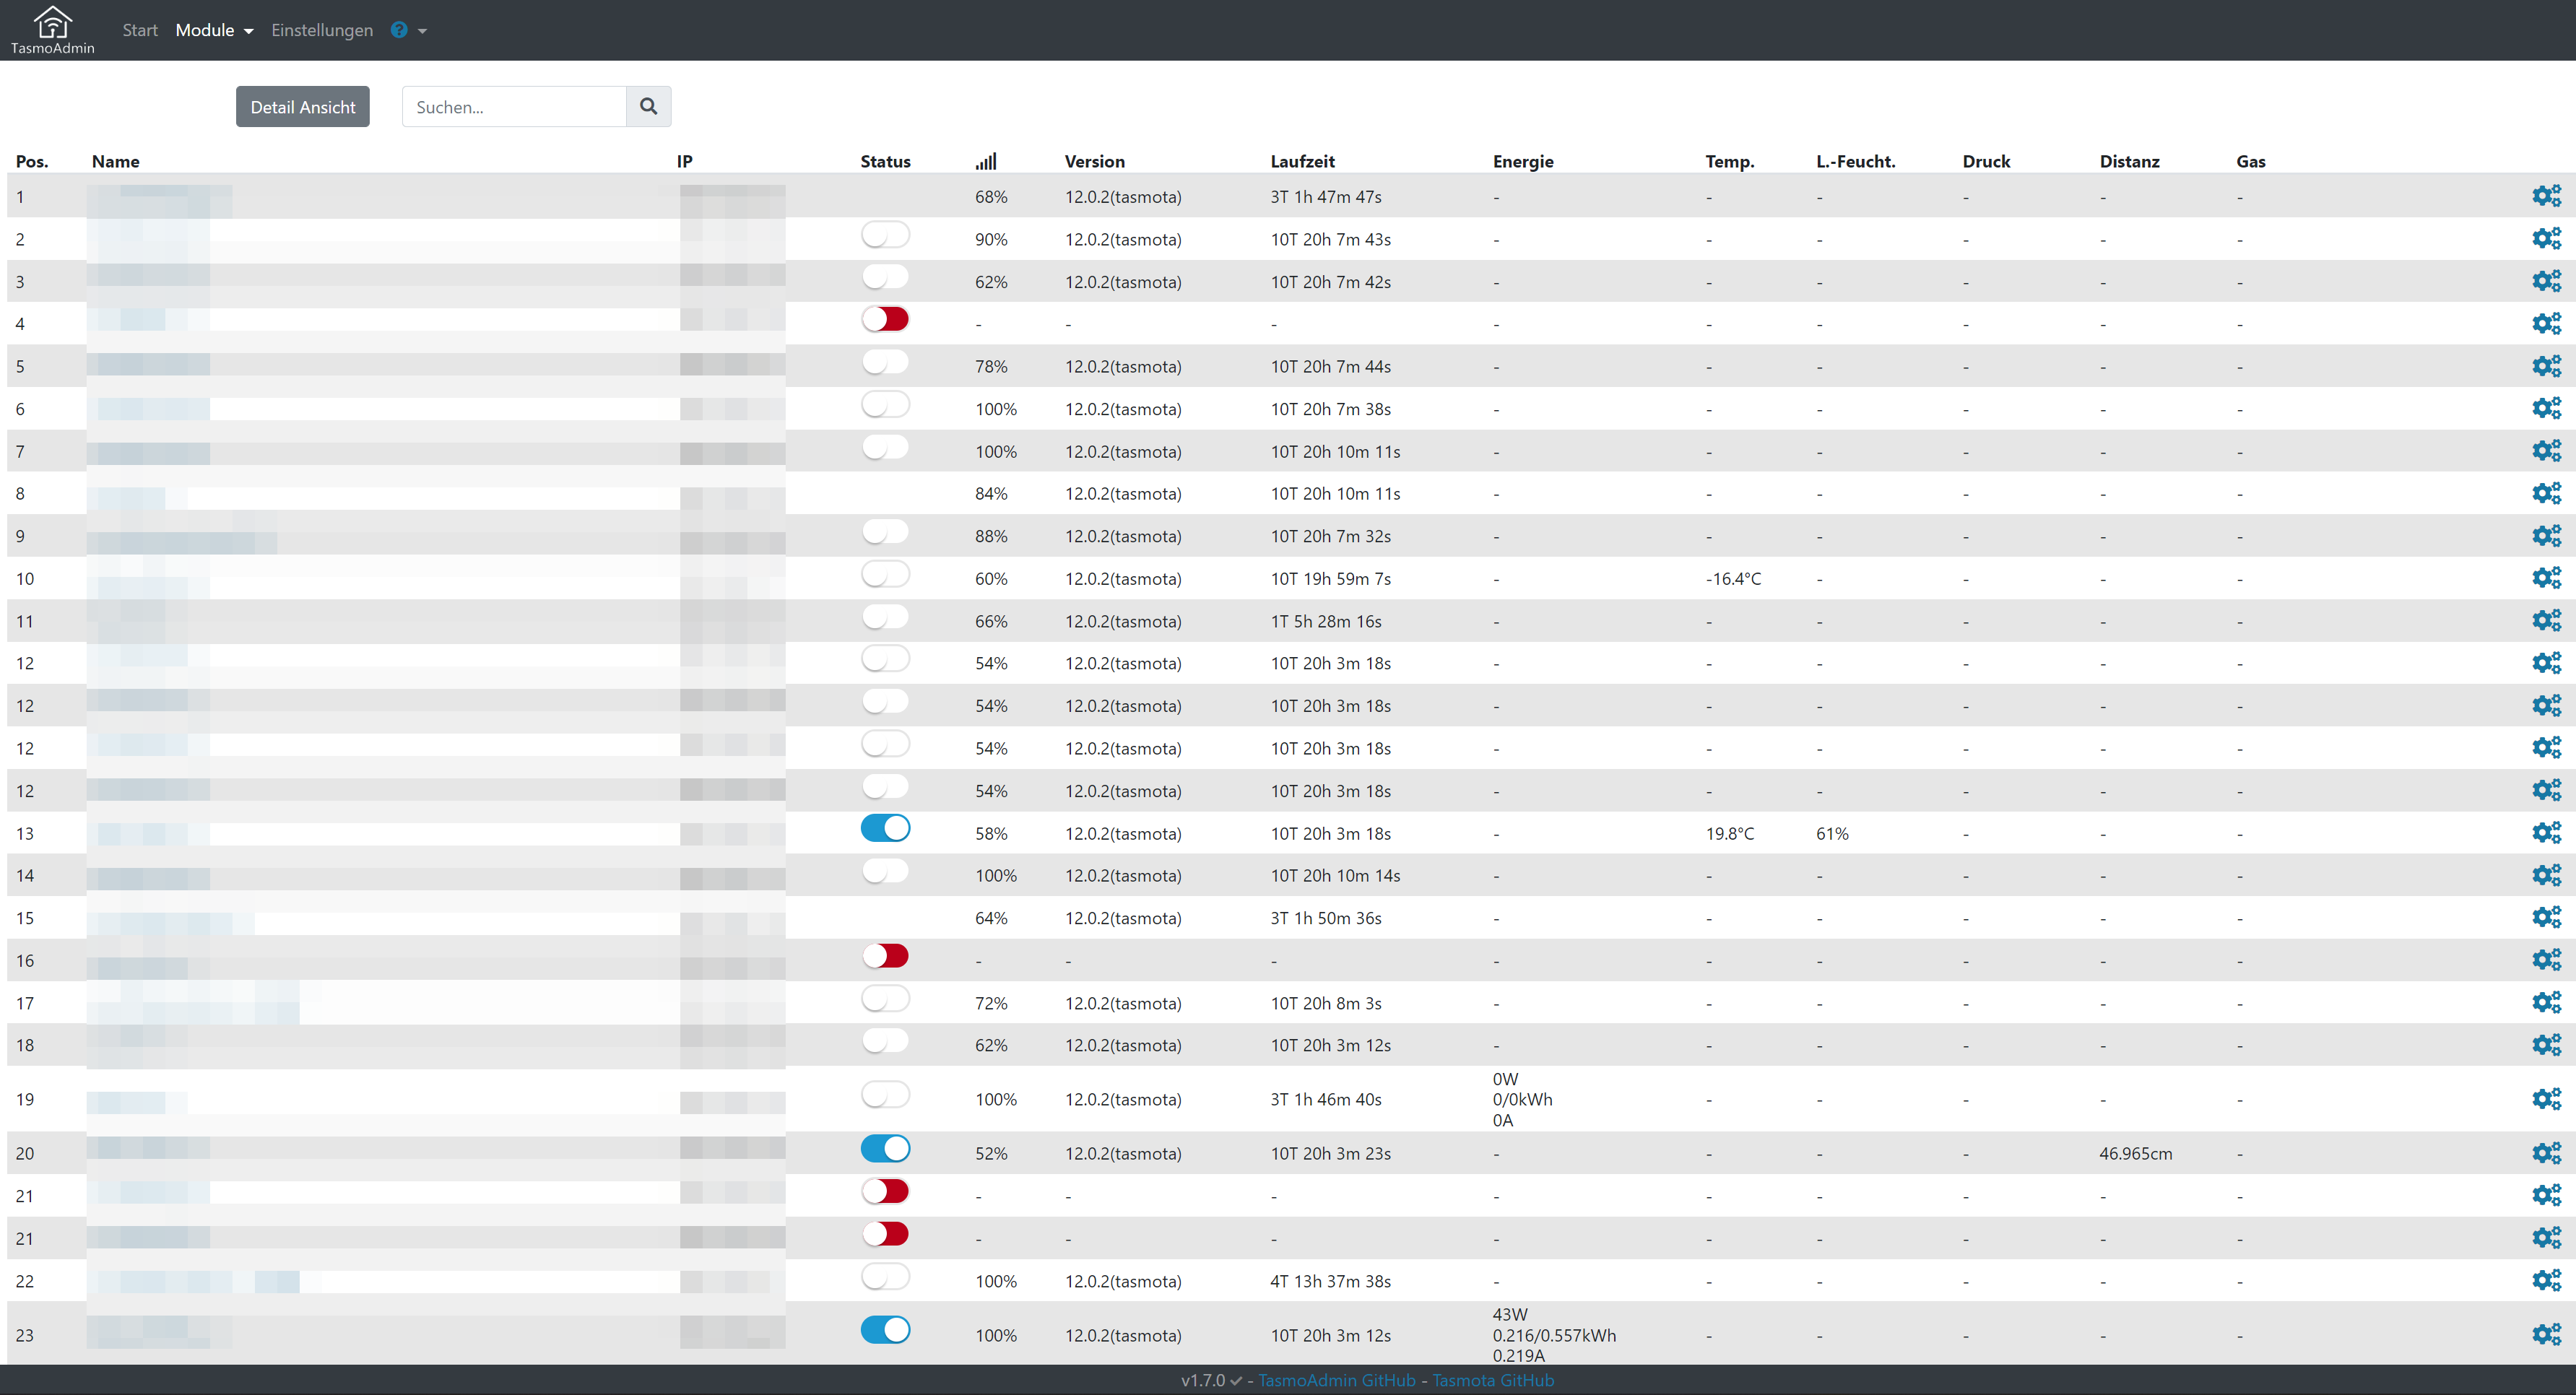This screenshot has height=1395, width=2576.
Task: Open settings gears for device row 1
Action: [2546, 196]
